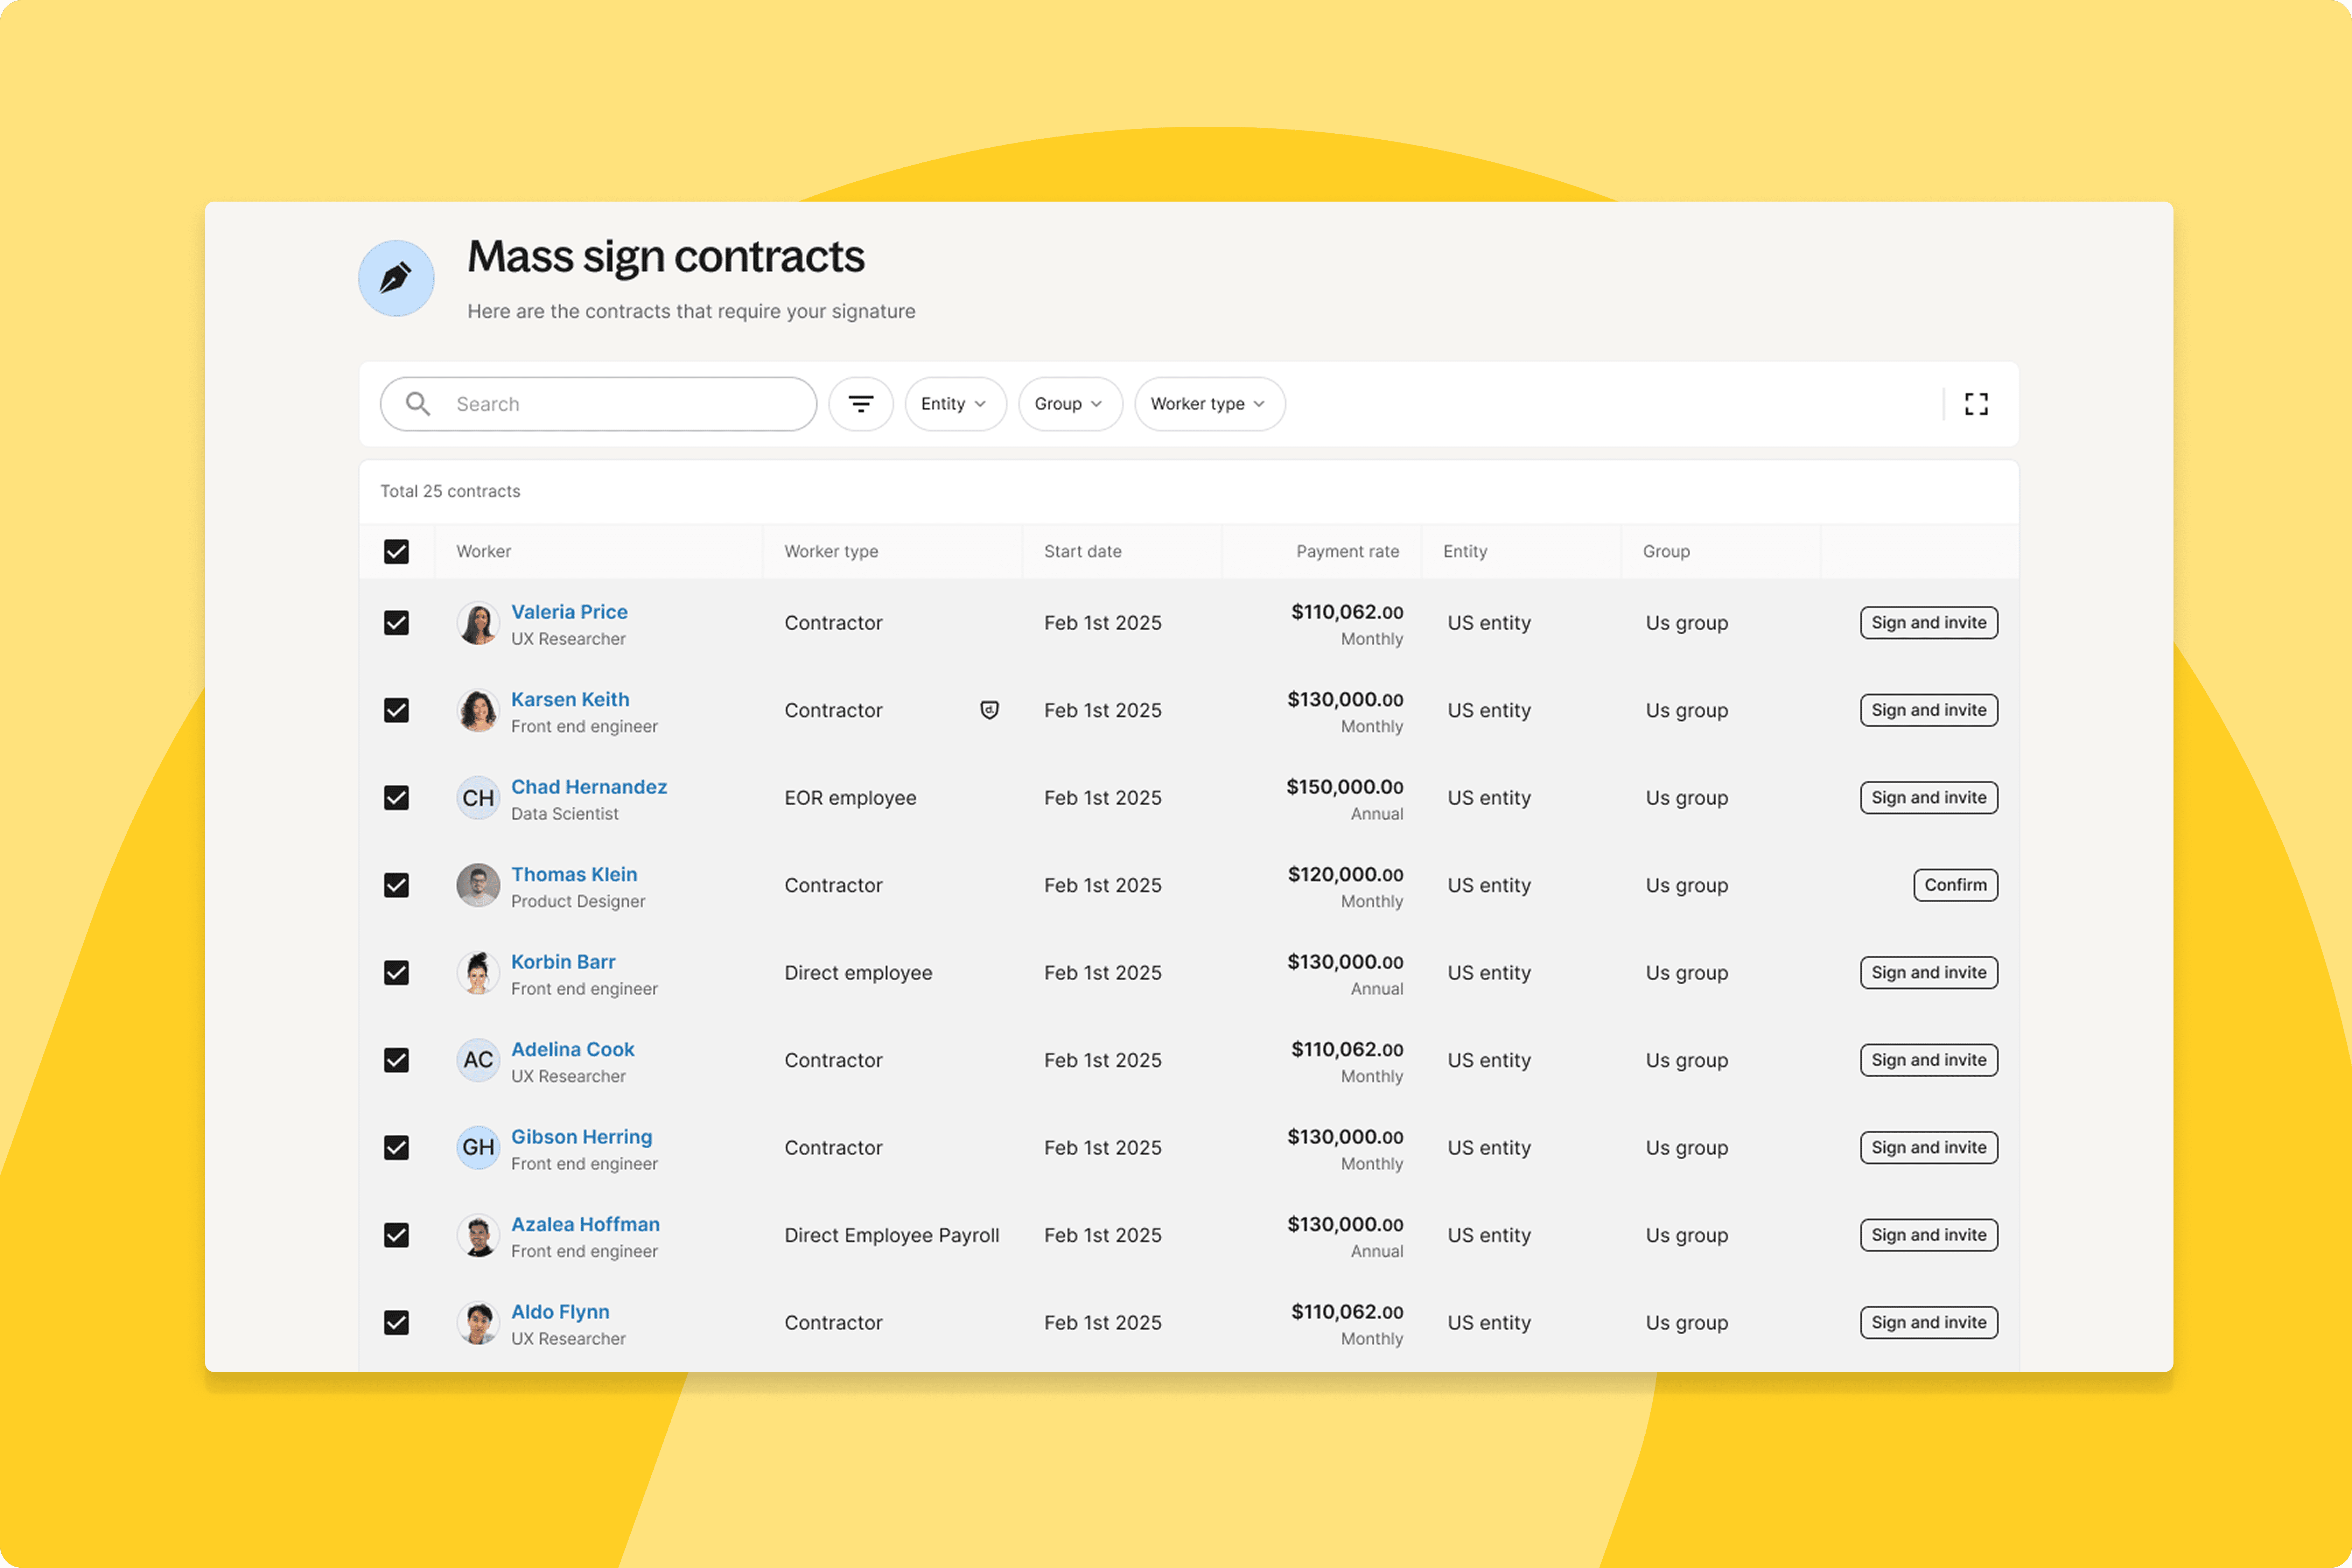This screenshot has width=2352, height=1568.
Task: Click Karsen Keith's avatar photo
Action: click(478, 710)
